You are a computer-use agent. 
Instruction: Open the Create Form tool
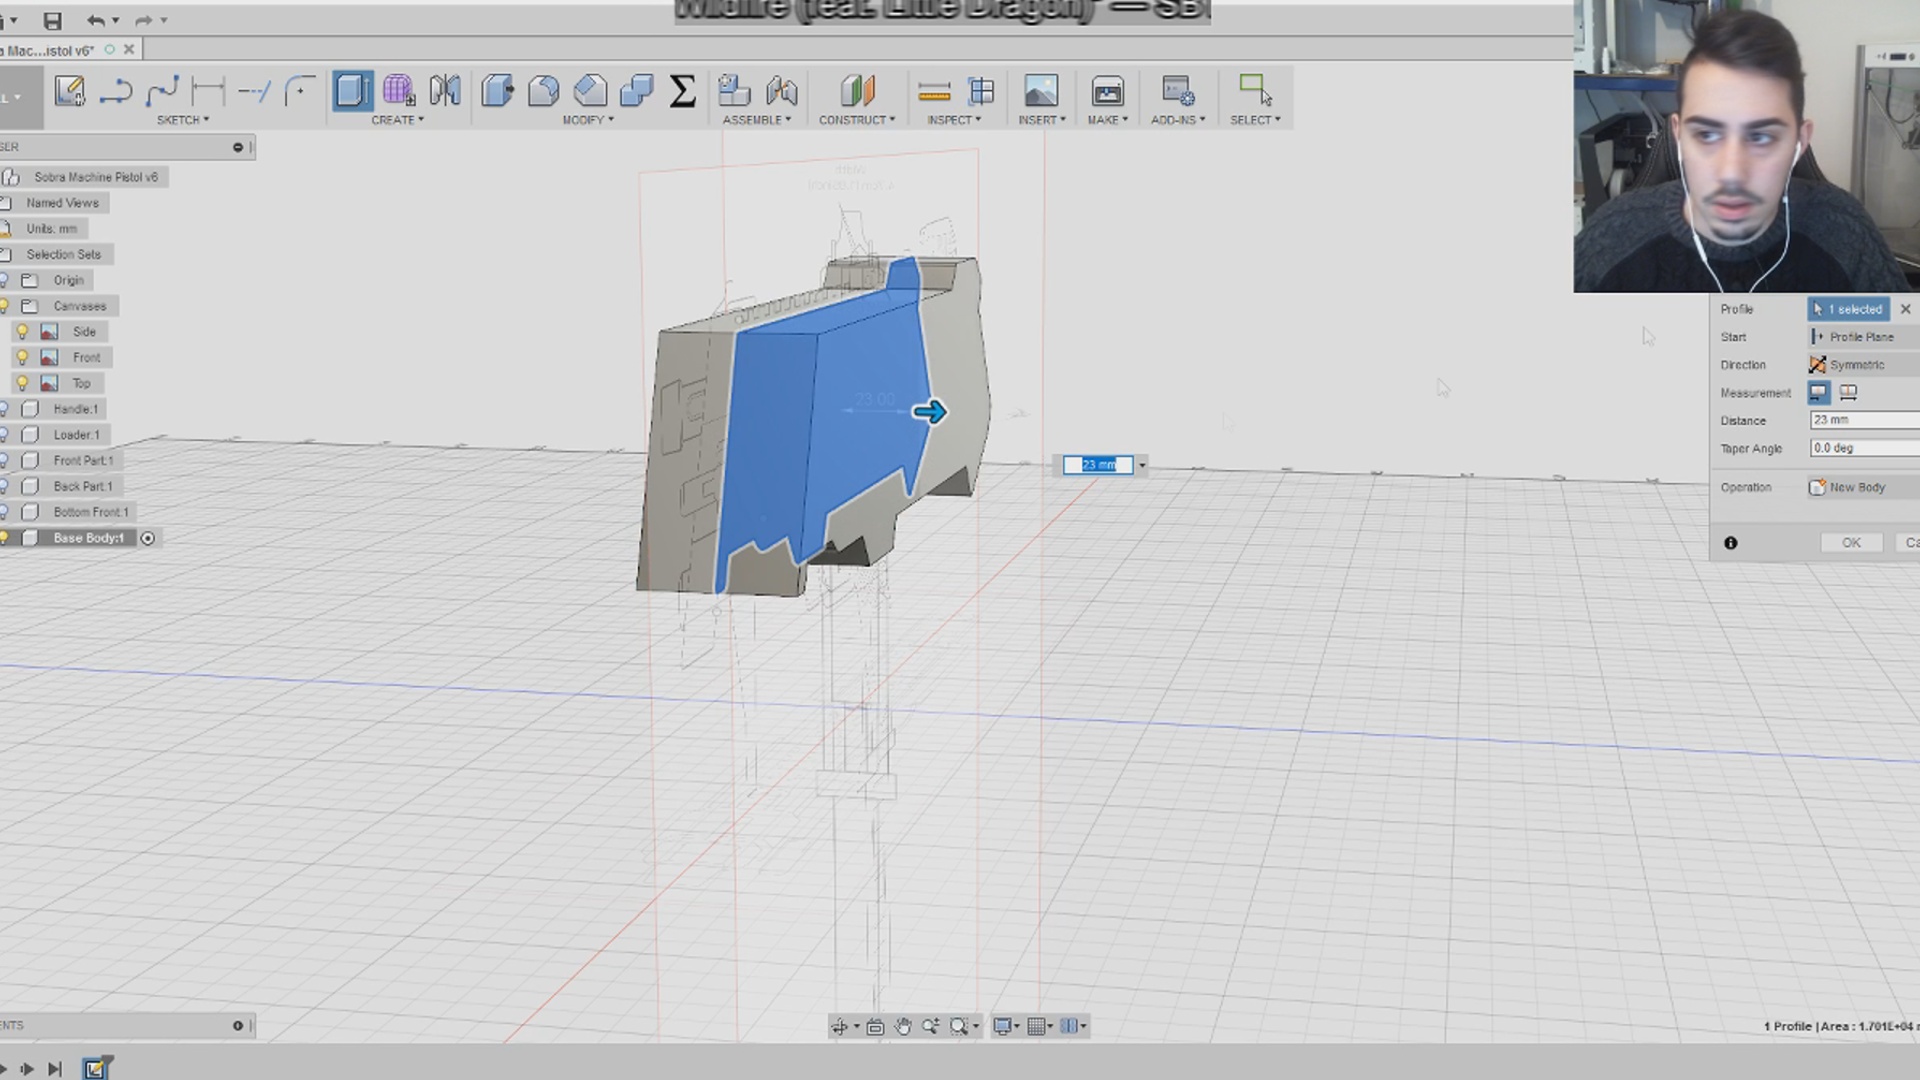(x=399, y=91)
